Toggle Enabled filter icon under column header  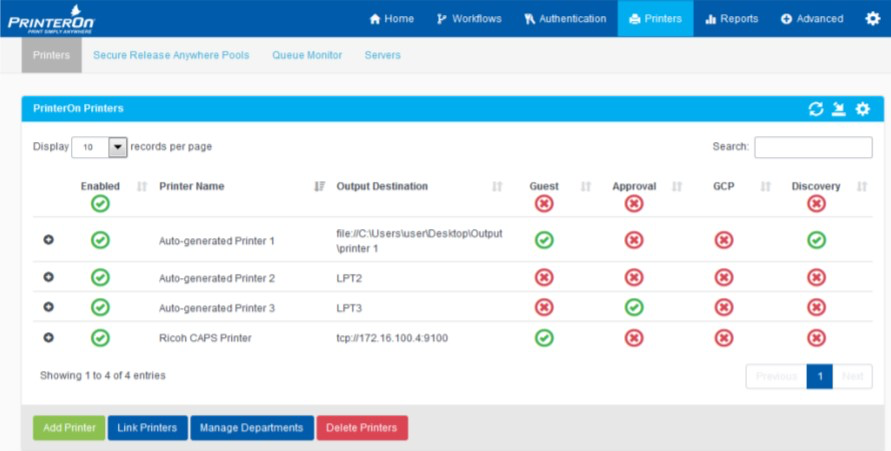(x=100, y=203)
